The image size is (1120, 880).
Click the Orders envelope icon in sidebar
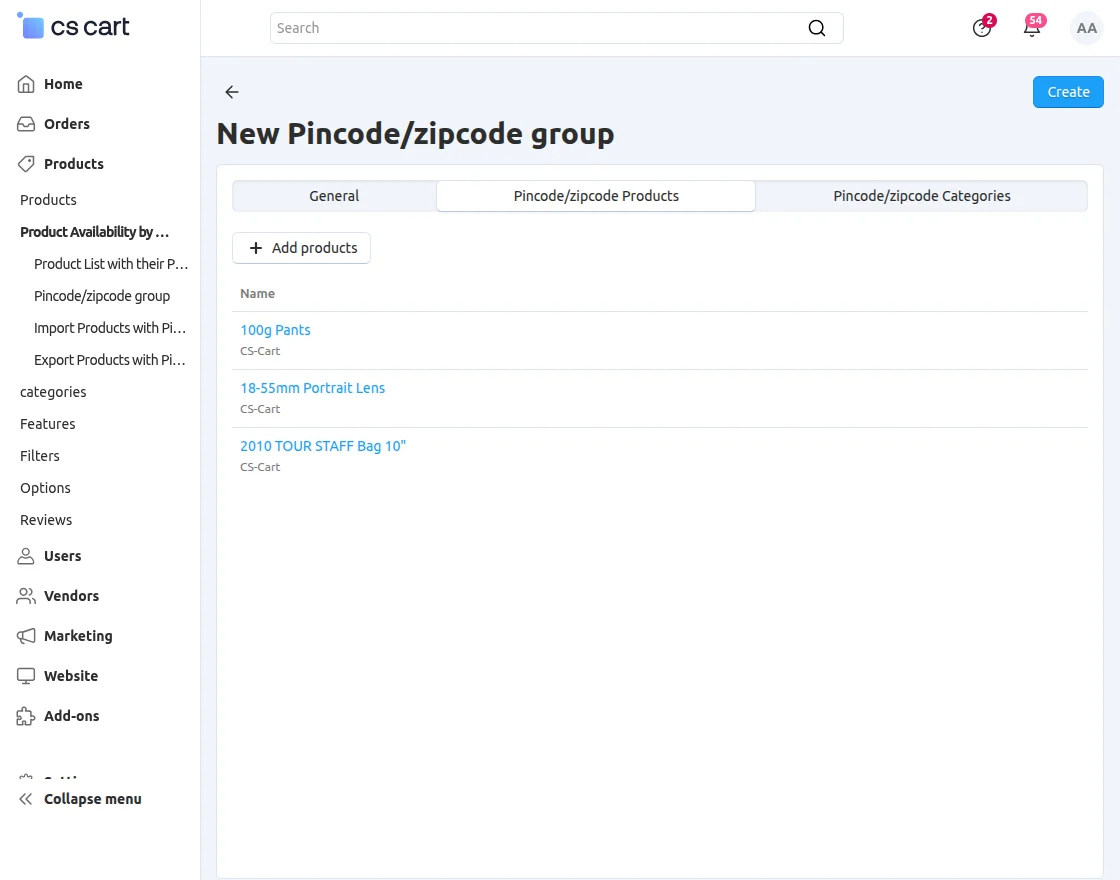(x=25, y=124)
